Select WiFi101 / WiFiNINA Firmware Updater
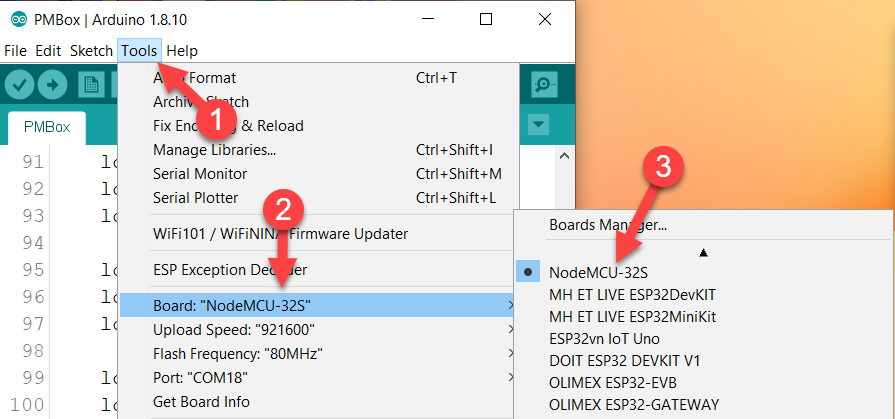This screenshot has width=895, height=419. [x=319, y=233]
